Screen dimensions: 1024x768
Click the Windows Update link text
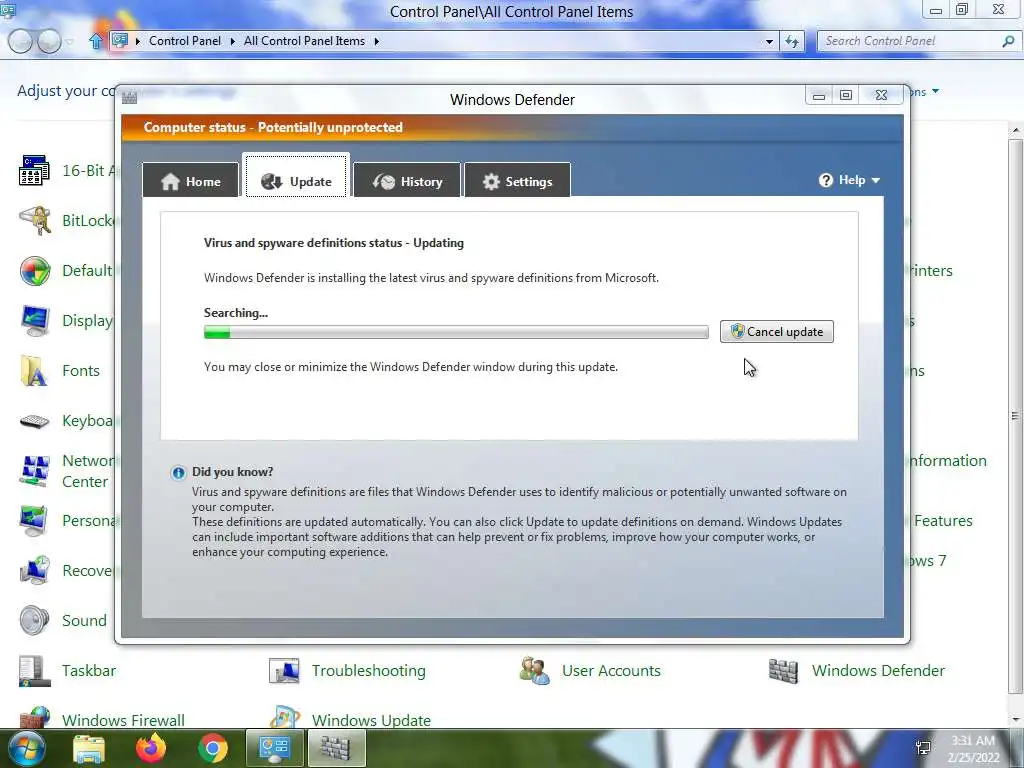tap(371, 720)
